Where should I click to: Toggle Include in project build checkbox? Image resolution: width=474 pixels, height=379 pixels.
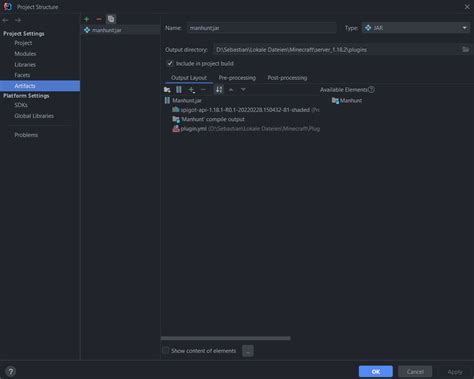click(x=170, y=63)
